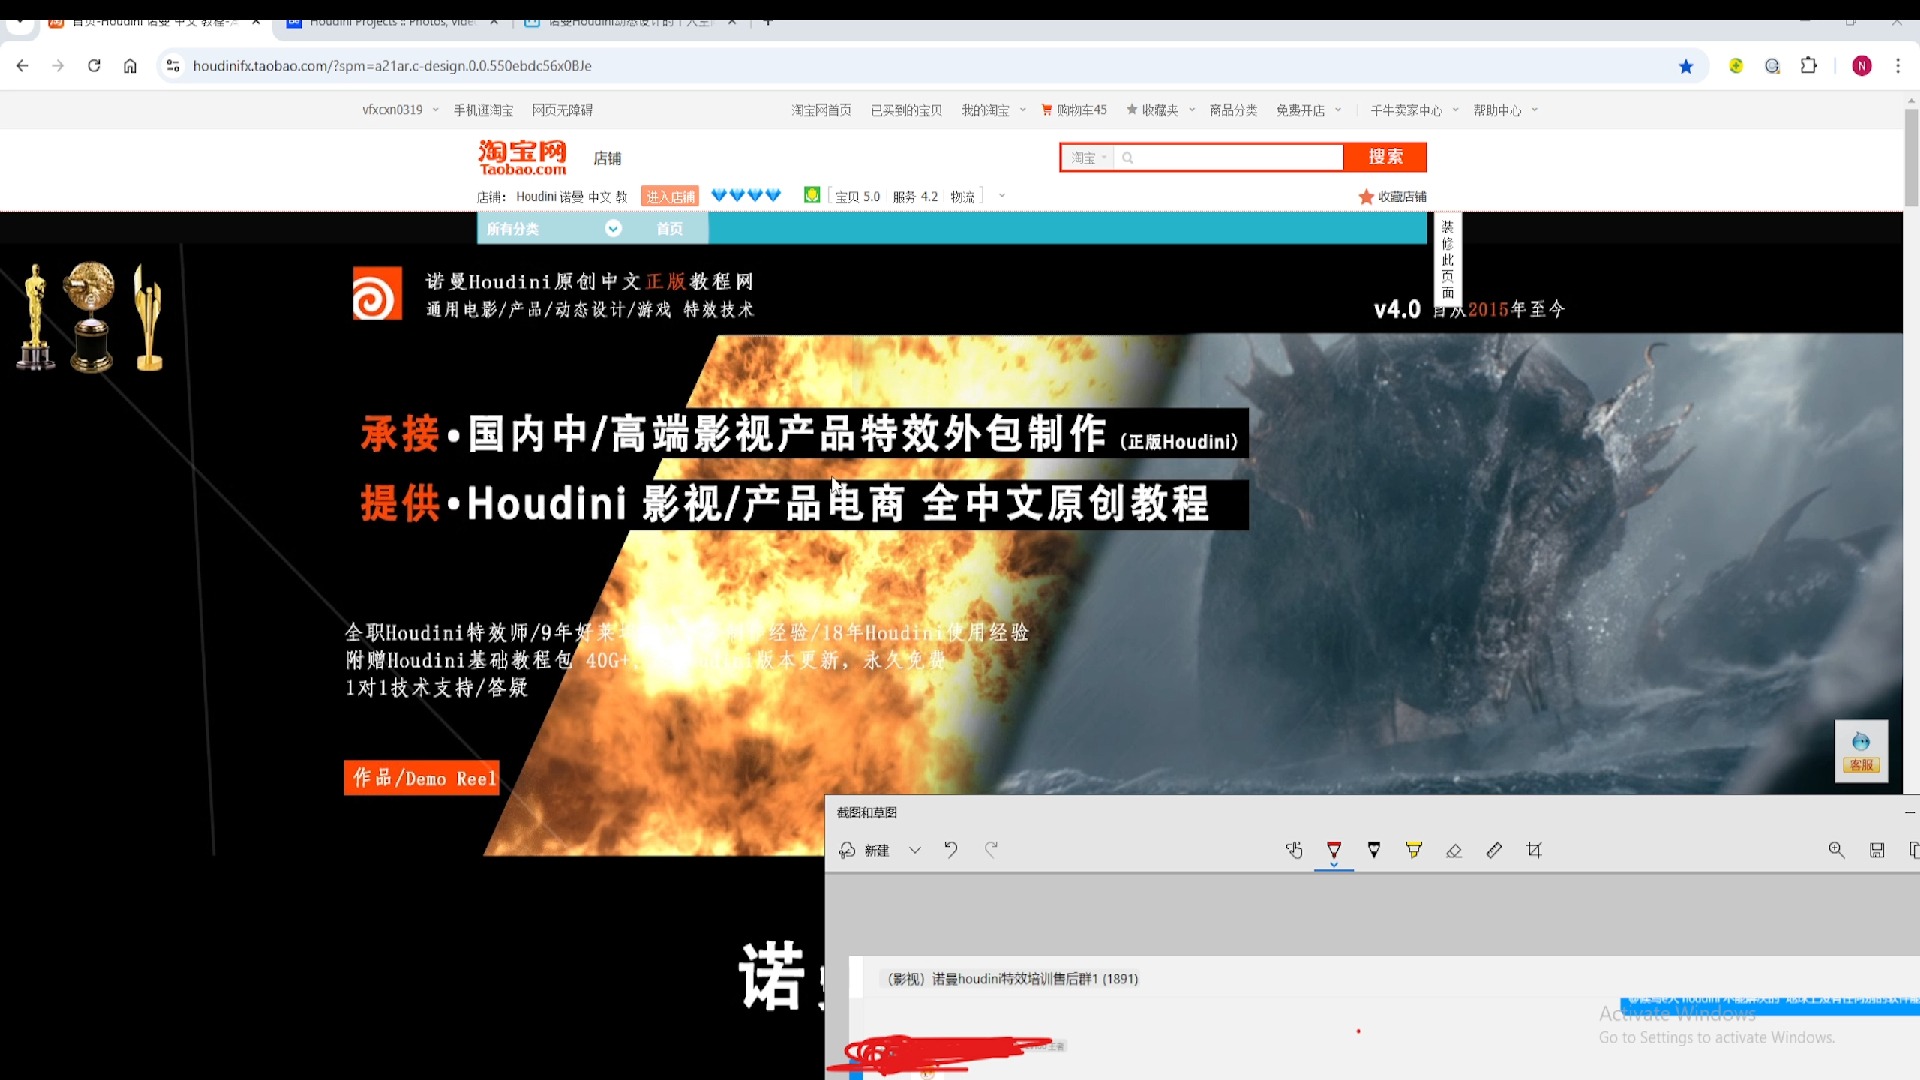
Task: Click the Oscar trophy images
Action: point(92,317)
